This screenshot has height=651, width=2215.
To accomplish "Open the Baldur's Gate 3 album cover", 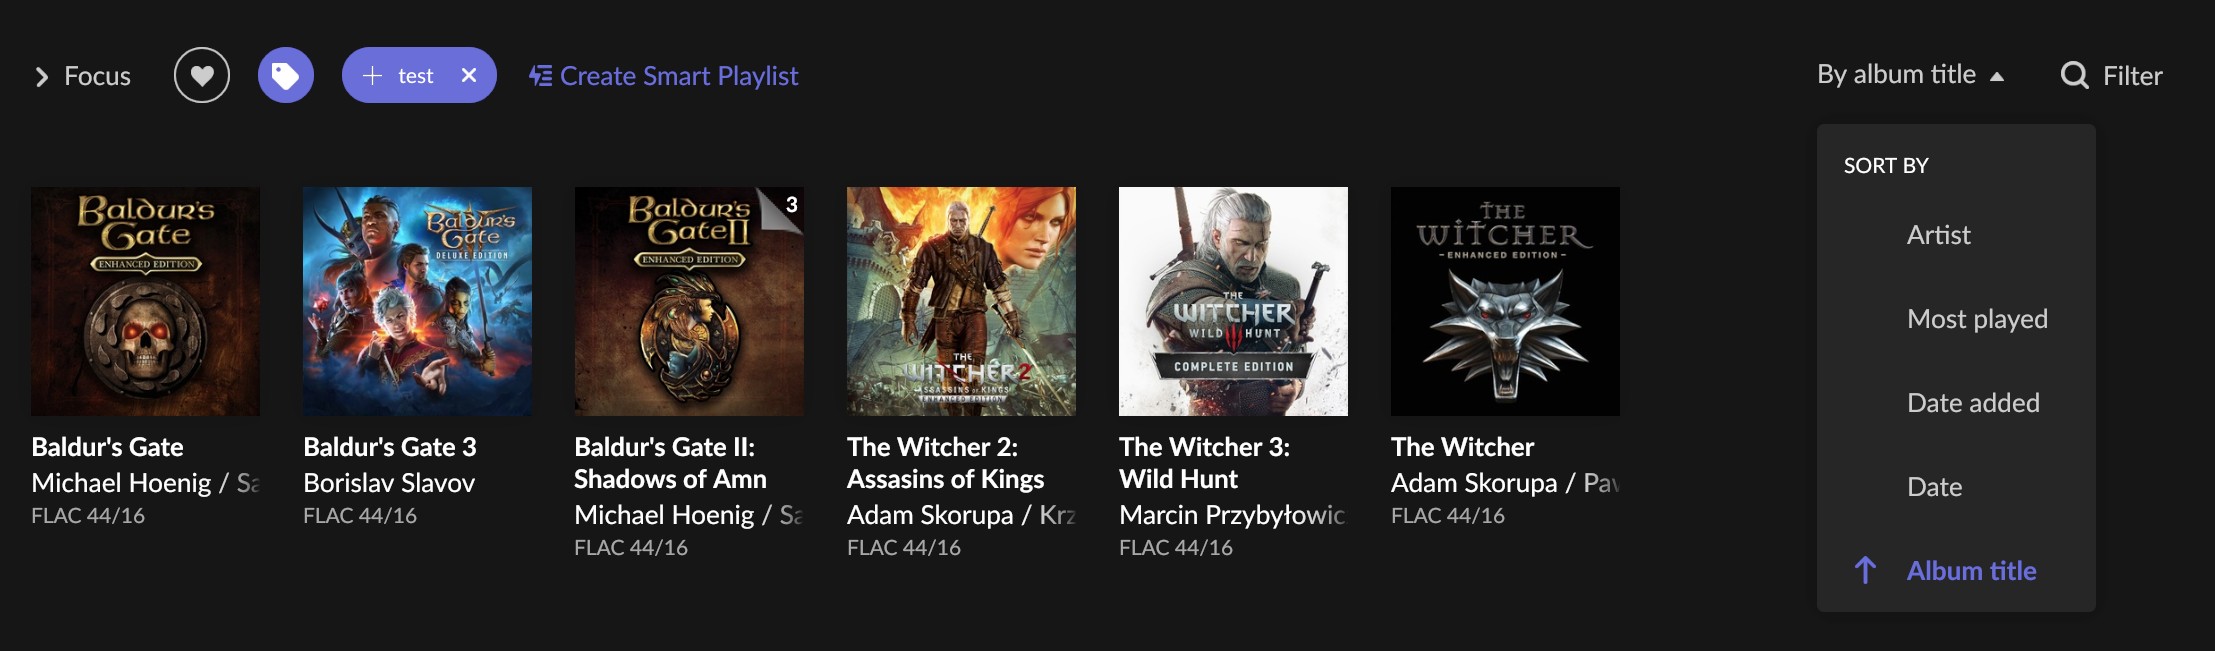I will pyautogui.click(x=417, y=301).
